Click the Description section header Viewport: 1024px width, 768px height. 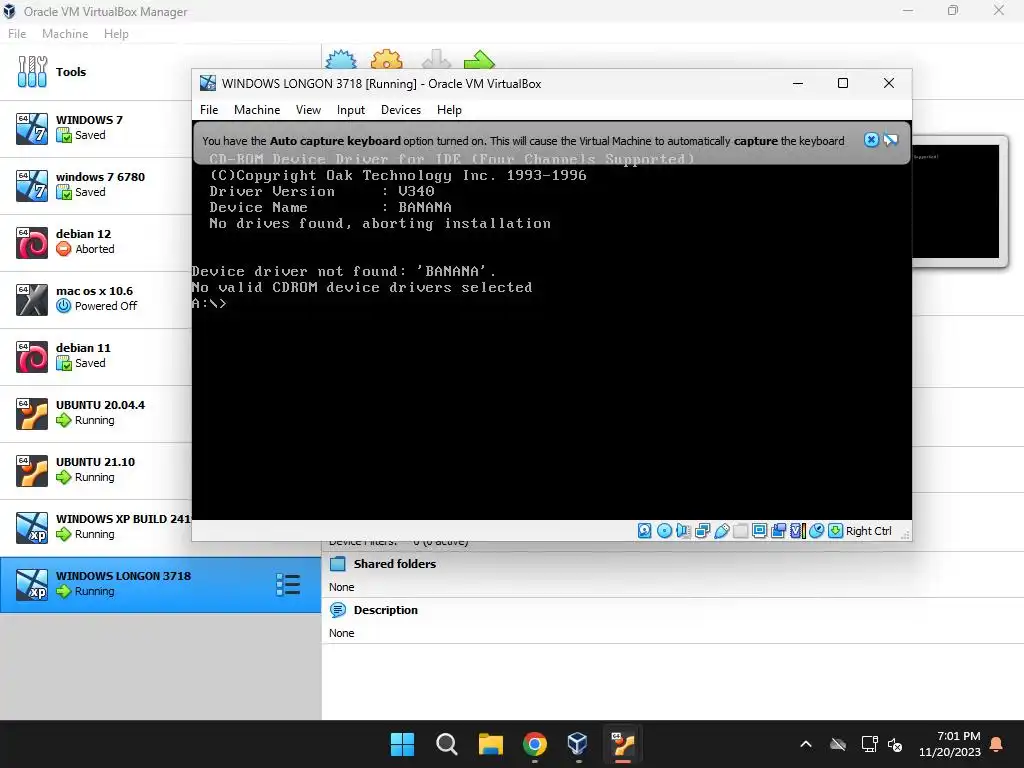tap(385, 610)
